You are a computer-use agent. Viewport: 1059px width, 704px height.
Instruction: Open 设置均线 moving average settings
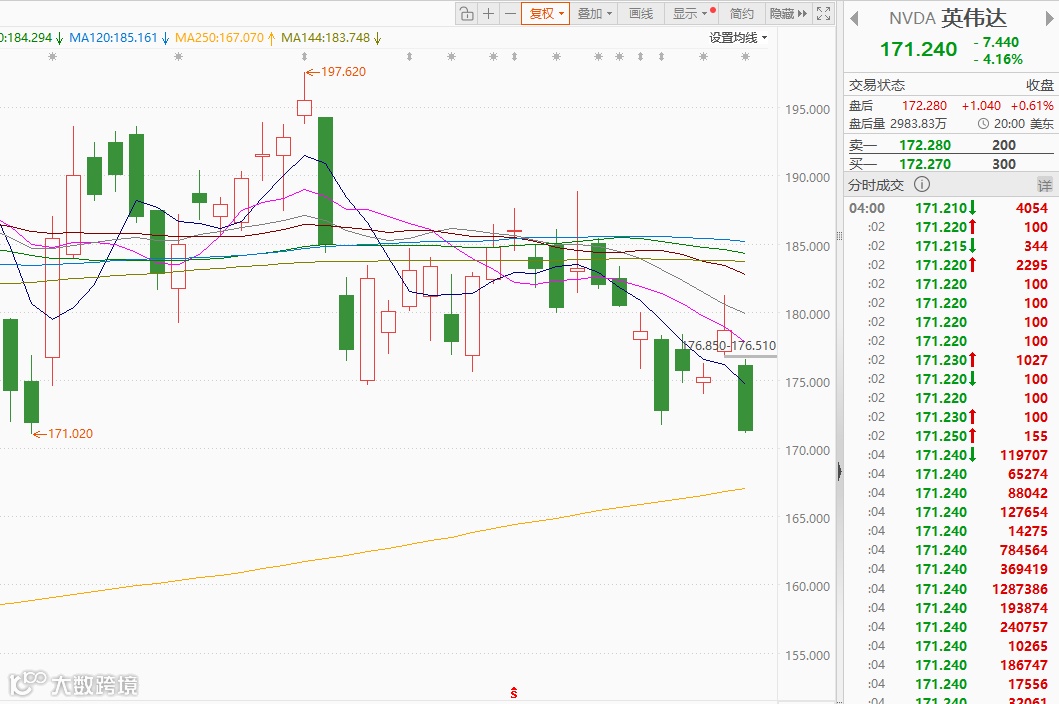[x=738, y=38]
